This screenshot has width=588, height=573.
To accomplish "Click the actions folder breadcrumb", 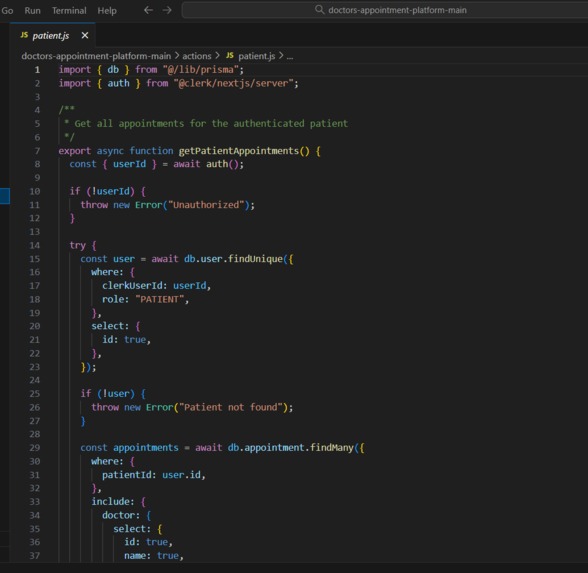I will click(197, 56).
